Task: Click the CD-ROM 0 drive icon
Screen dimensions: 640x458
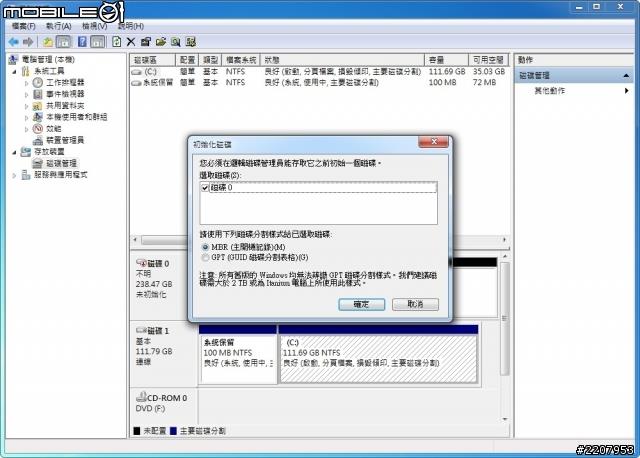Action: click(x=141, y=397)
